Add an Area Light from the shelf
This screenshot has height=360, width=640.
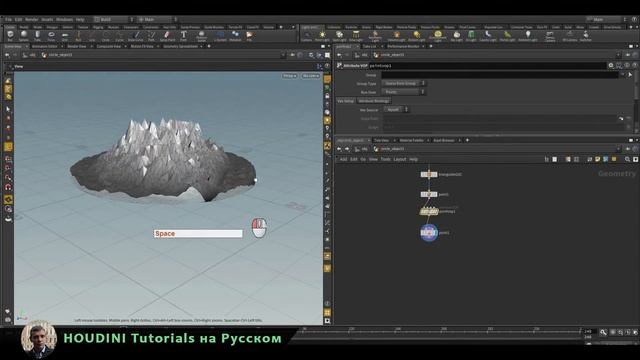tap(356, 36)
